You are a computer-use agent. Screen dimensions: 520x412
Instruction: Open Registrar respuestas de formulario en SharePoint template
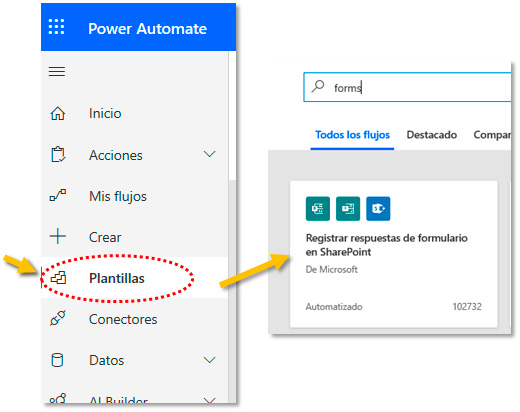click(x=393, y=254)
